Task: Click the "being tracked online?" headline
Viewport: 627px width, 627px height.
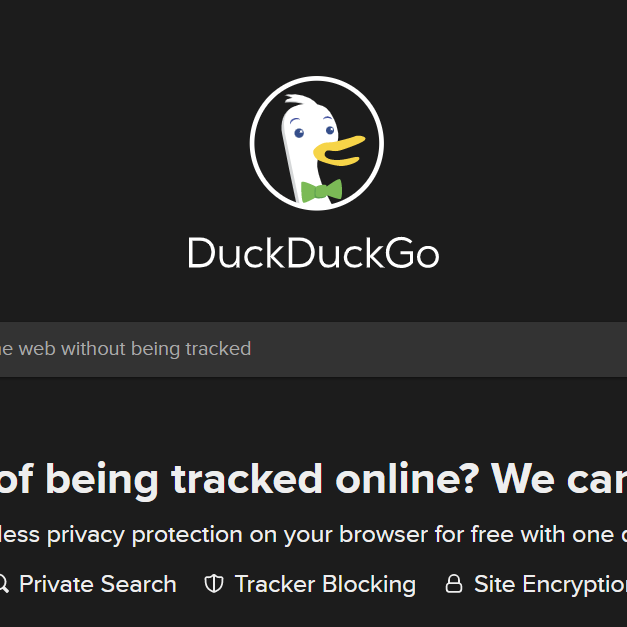Action: click(x=262, y=479)
